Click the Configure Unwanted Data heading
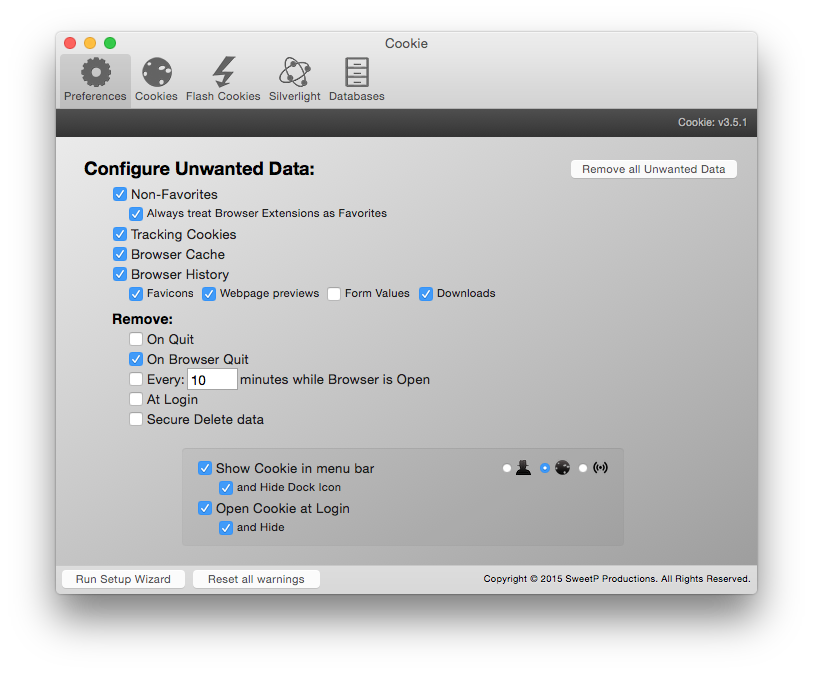 (x=200, y=169)
